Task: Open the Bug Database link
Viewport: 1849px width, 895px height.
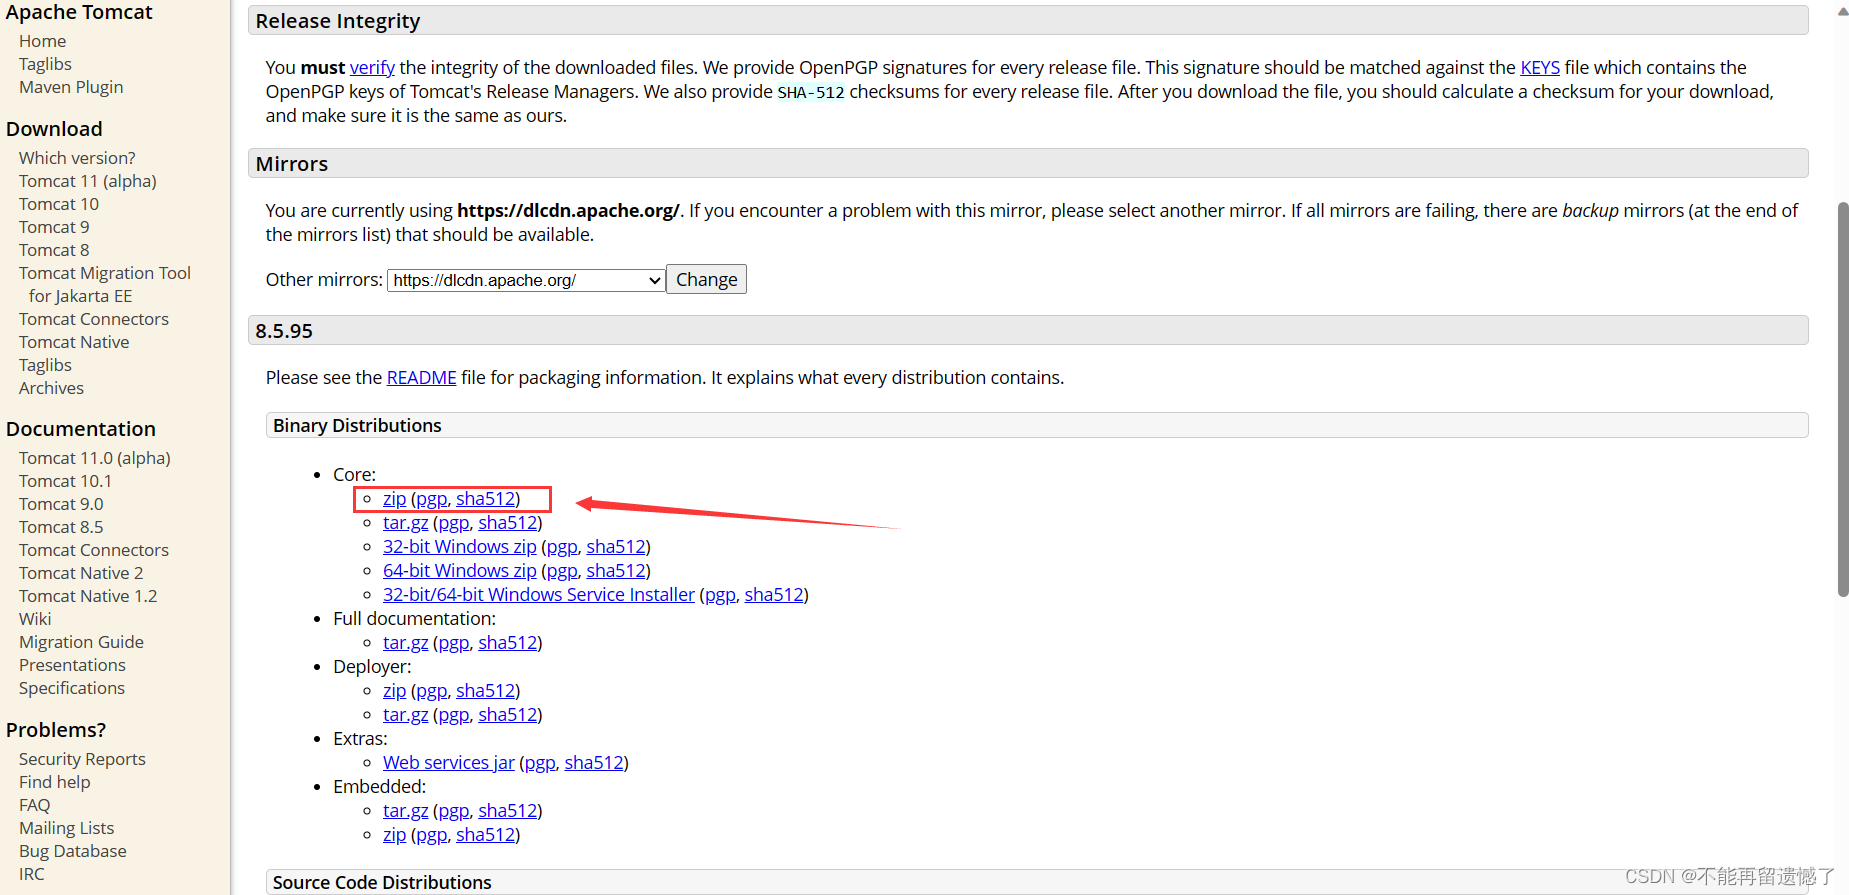Action: pyautogui.click(x=73, y=851)
